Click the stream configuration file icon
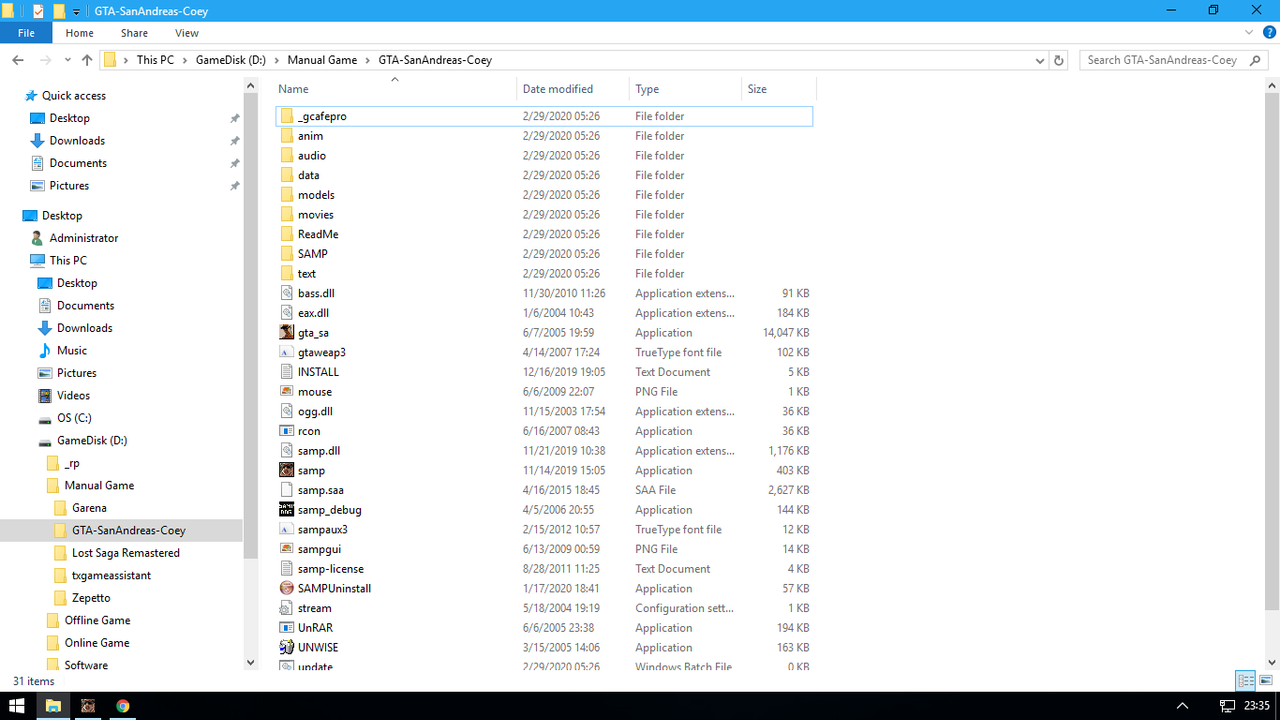 coord(286,608)
